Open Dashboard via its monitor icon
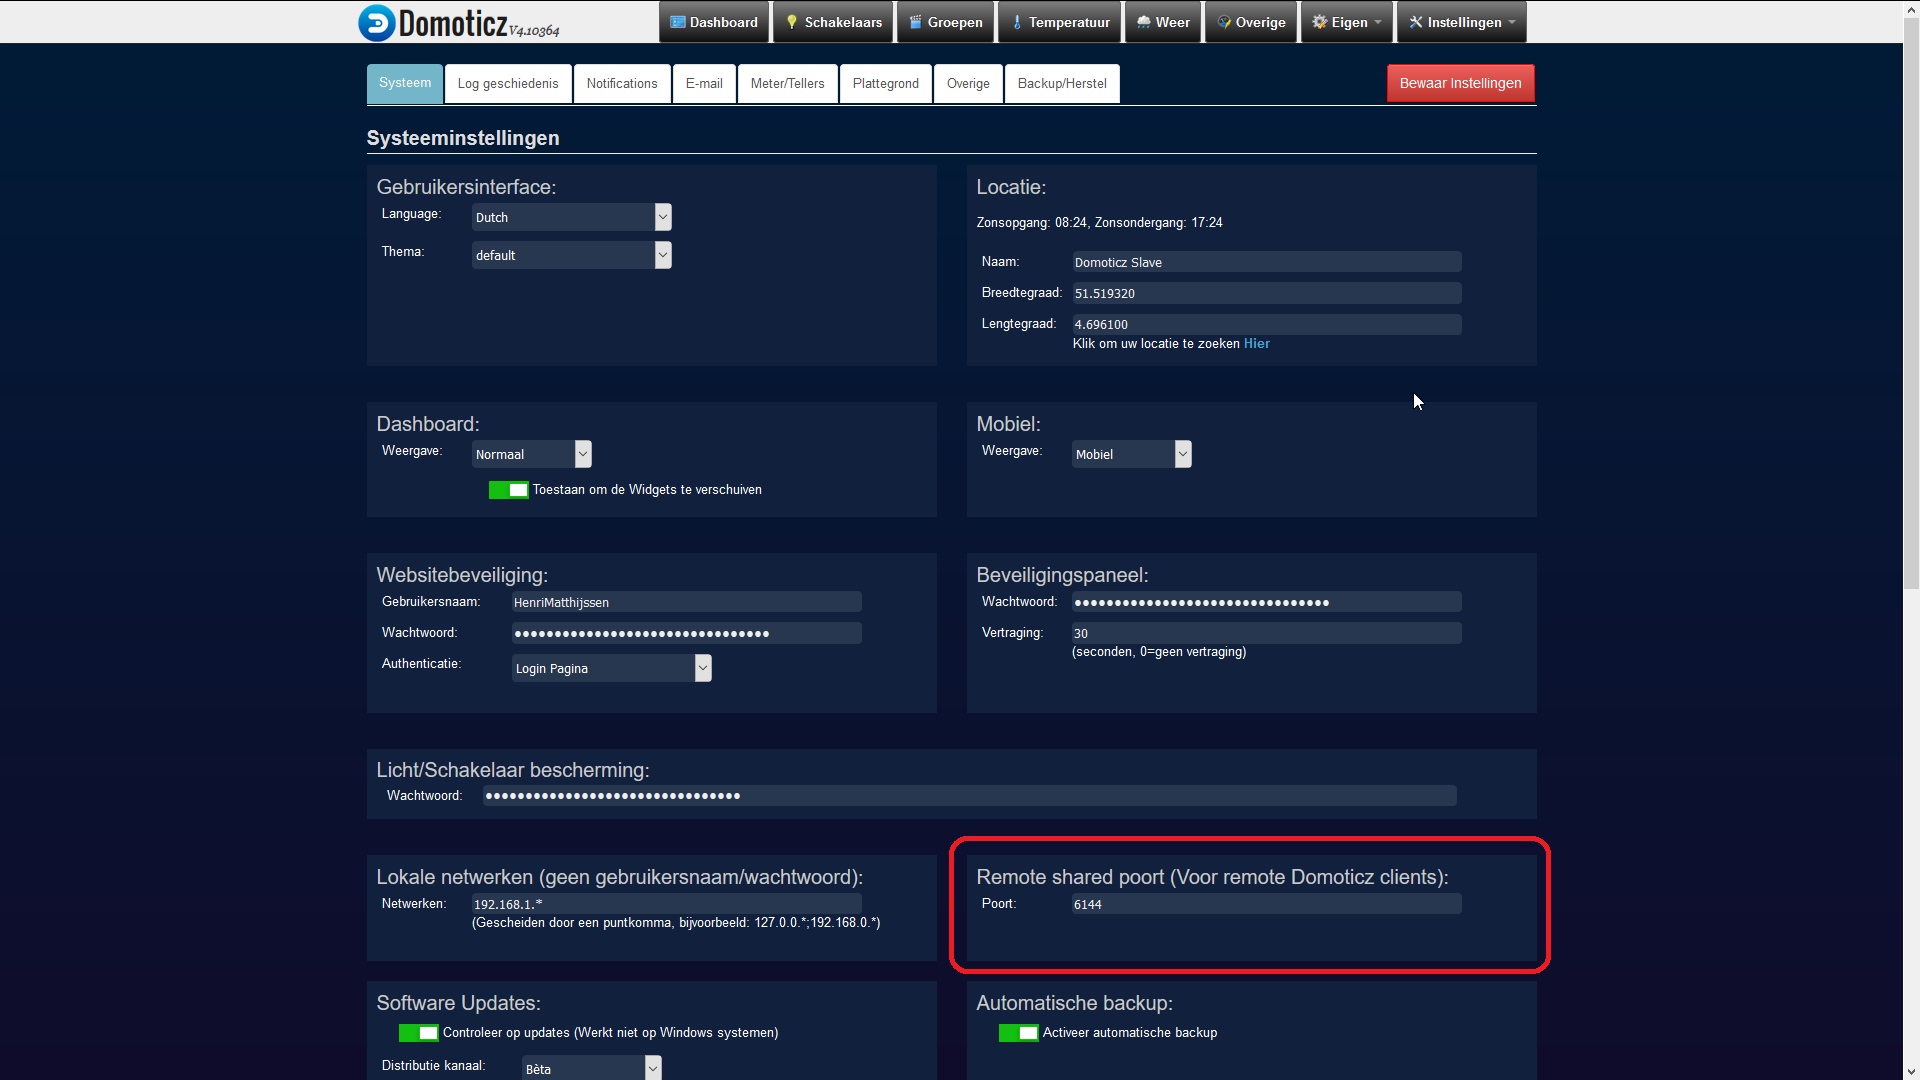The width and height of the screenshot is (1920, 1080). [x=677, y=22]
